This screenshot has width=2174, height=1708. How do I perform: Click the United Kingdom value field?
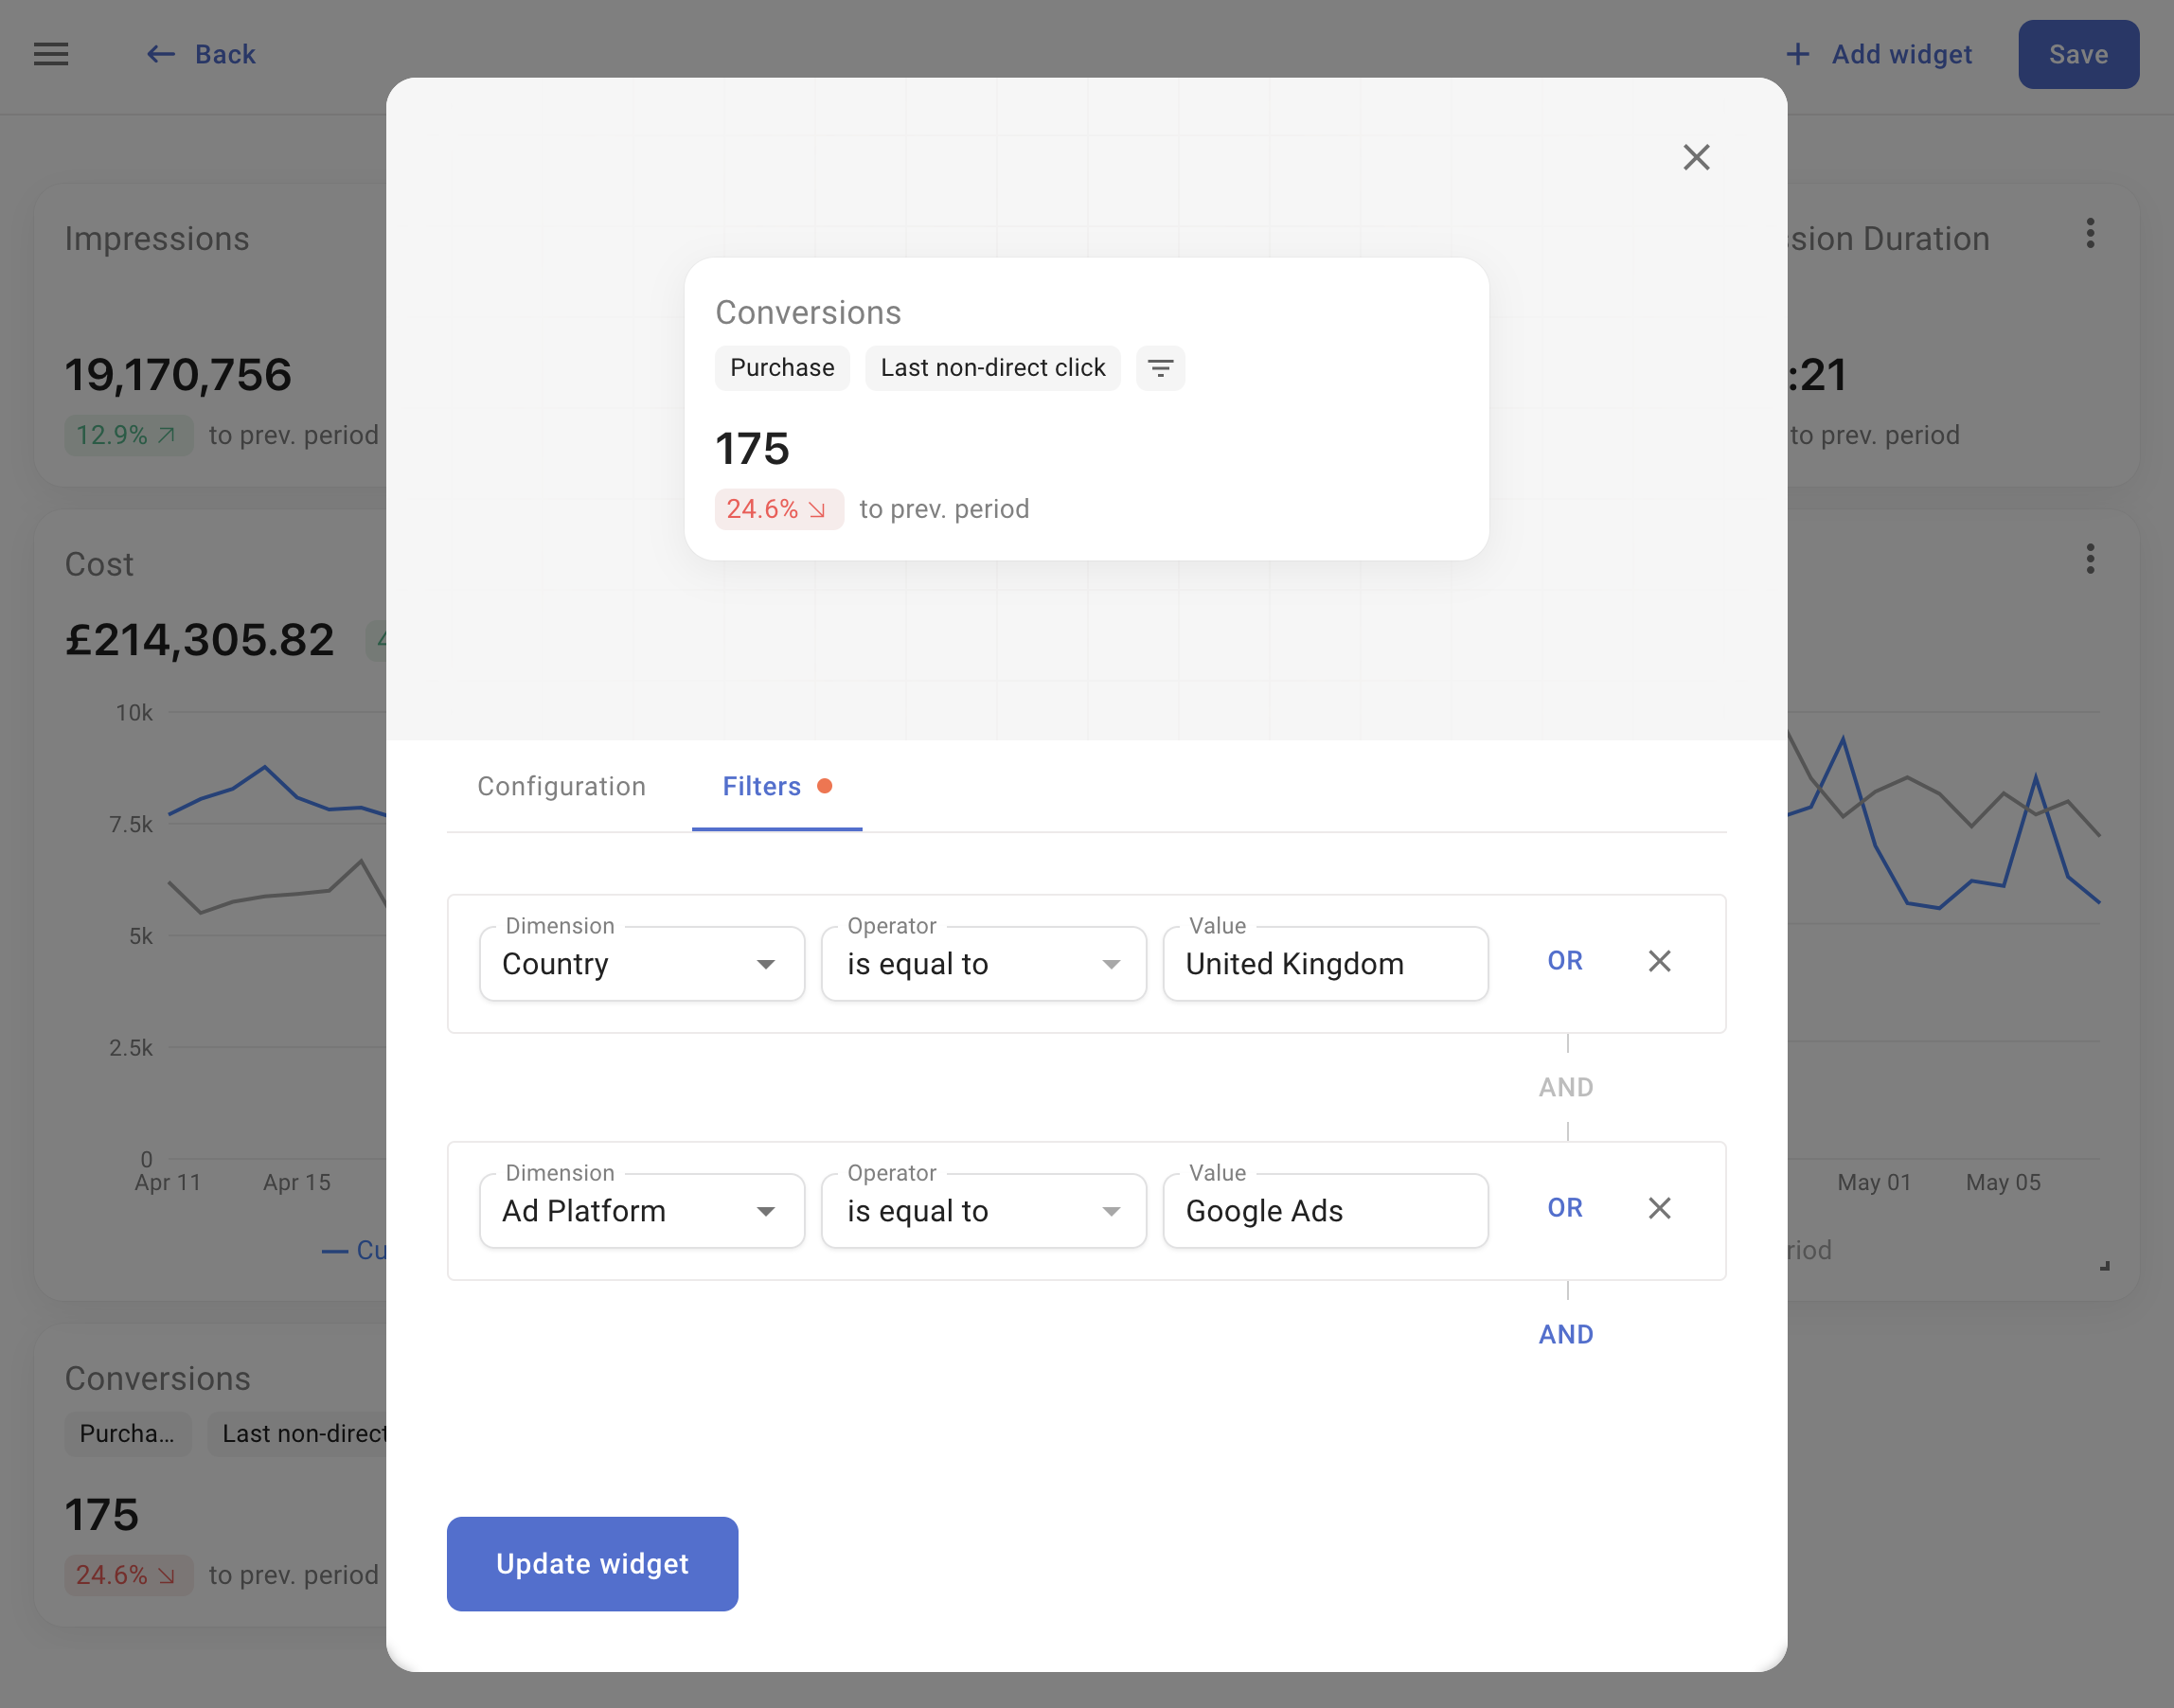(x=1325, y=963)
